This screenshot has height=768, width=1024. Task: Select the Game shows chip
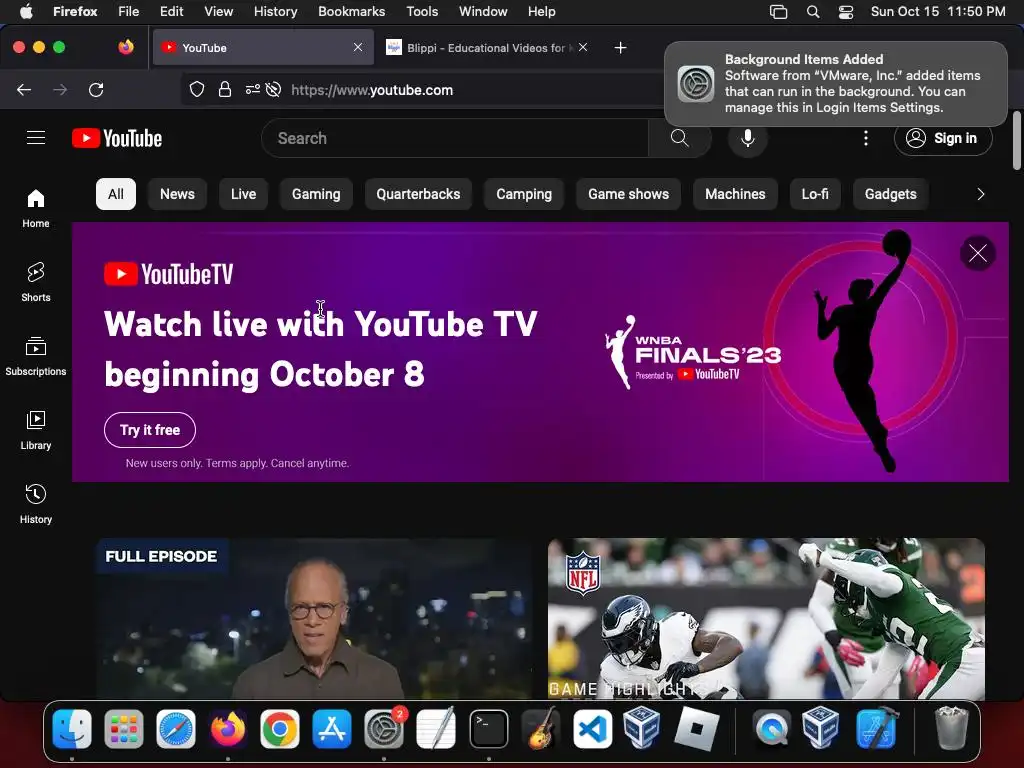[x=628, y=194]
